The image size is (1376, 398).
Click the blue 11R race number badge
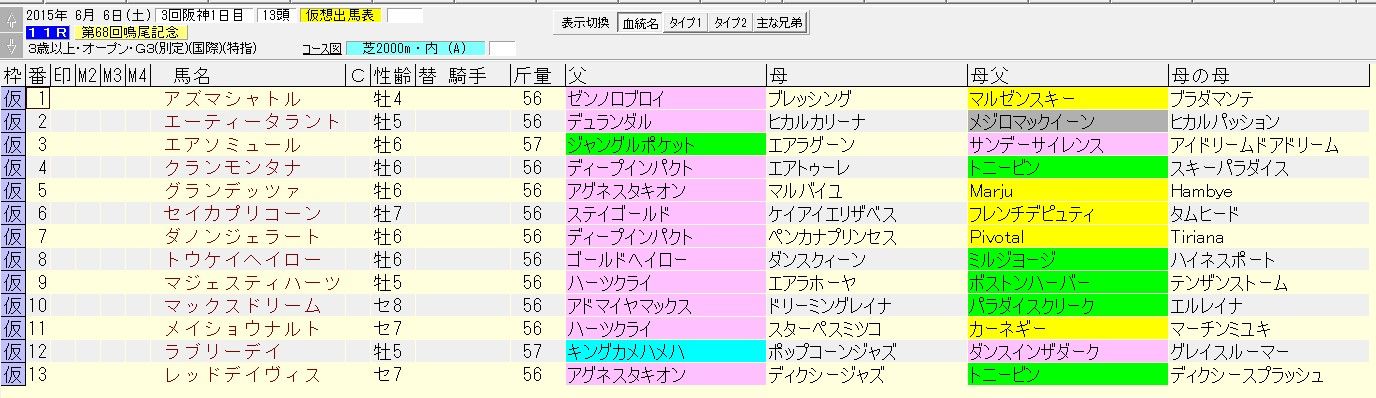[47, 32]
